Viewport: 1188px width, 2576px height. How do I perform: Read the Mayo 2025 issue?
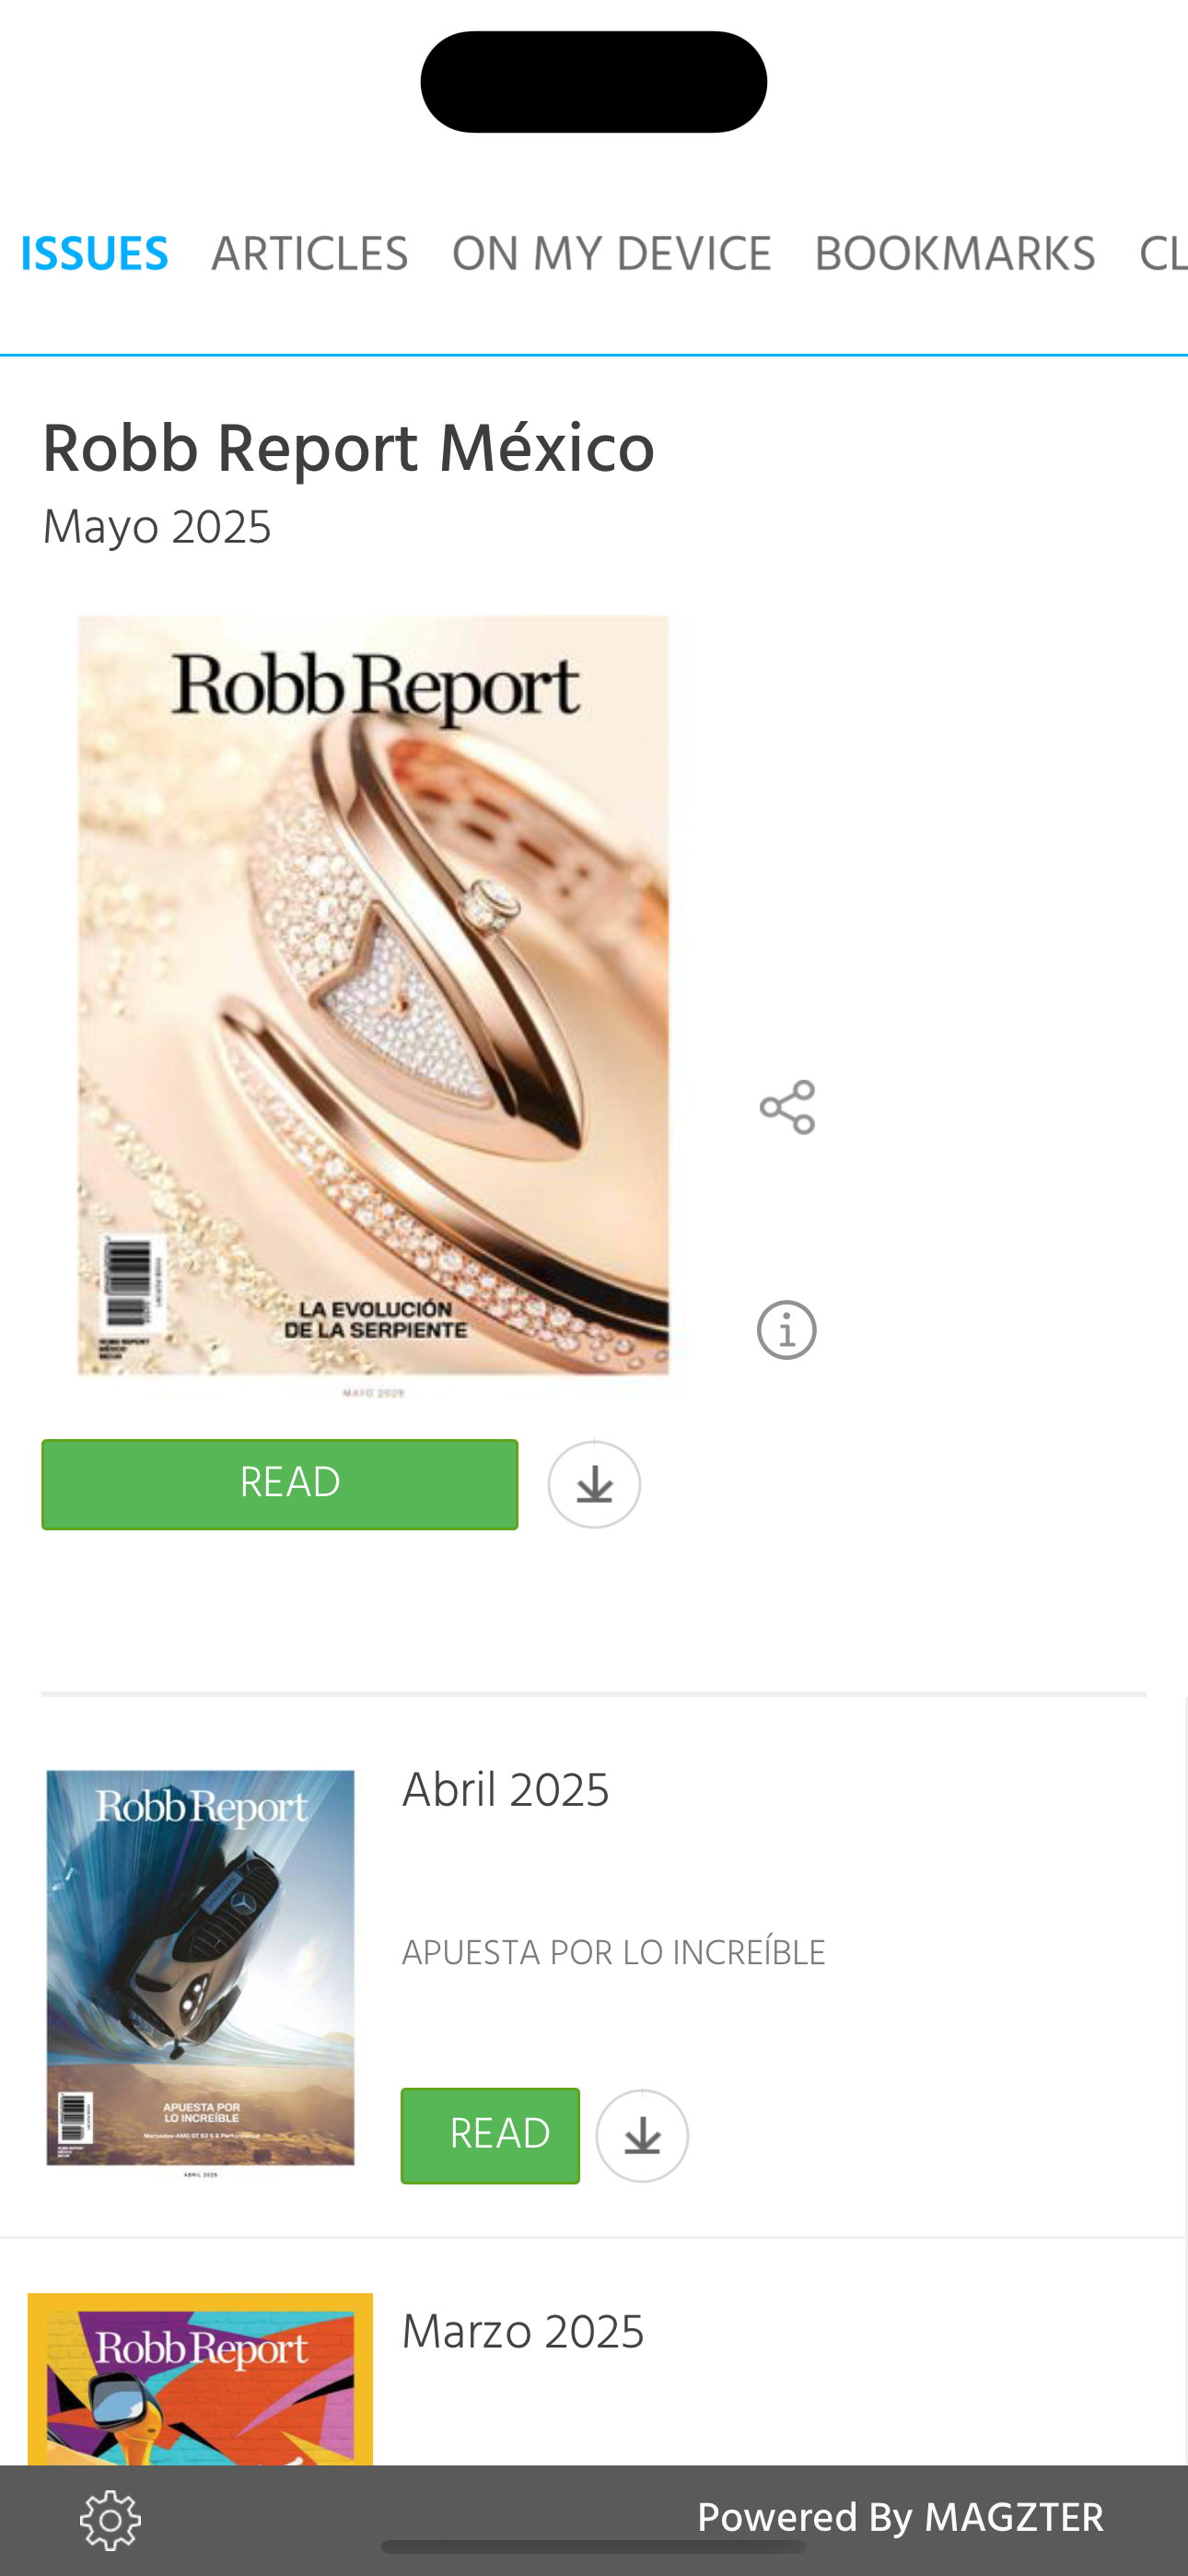(x=280, y=1484)
